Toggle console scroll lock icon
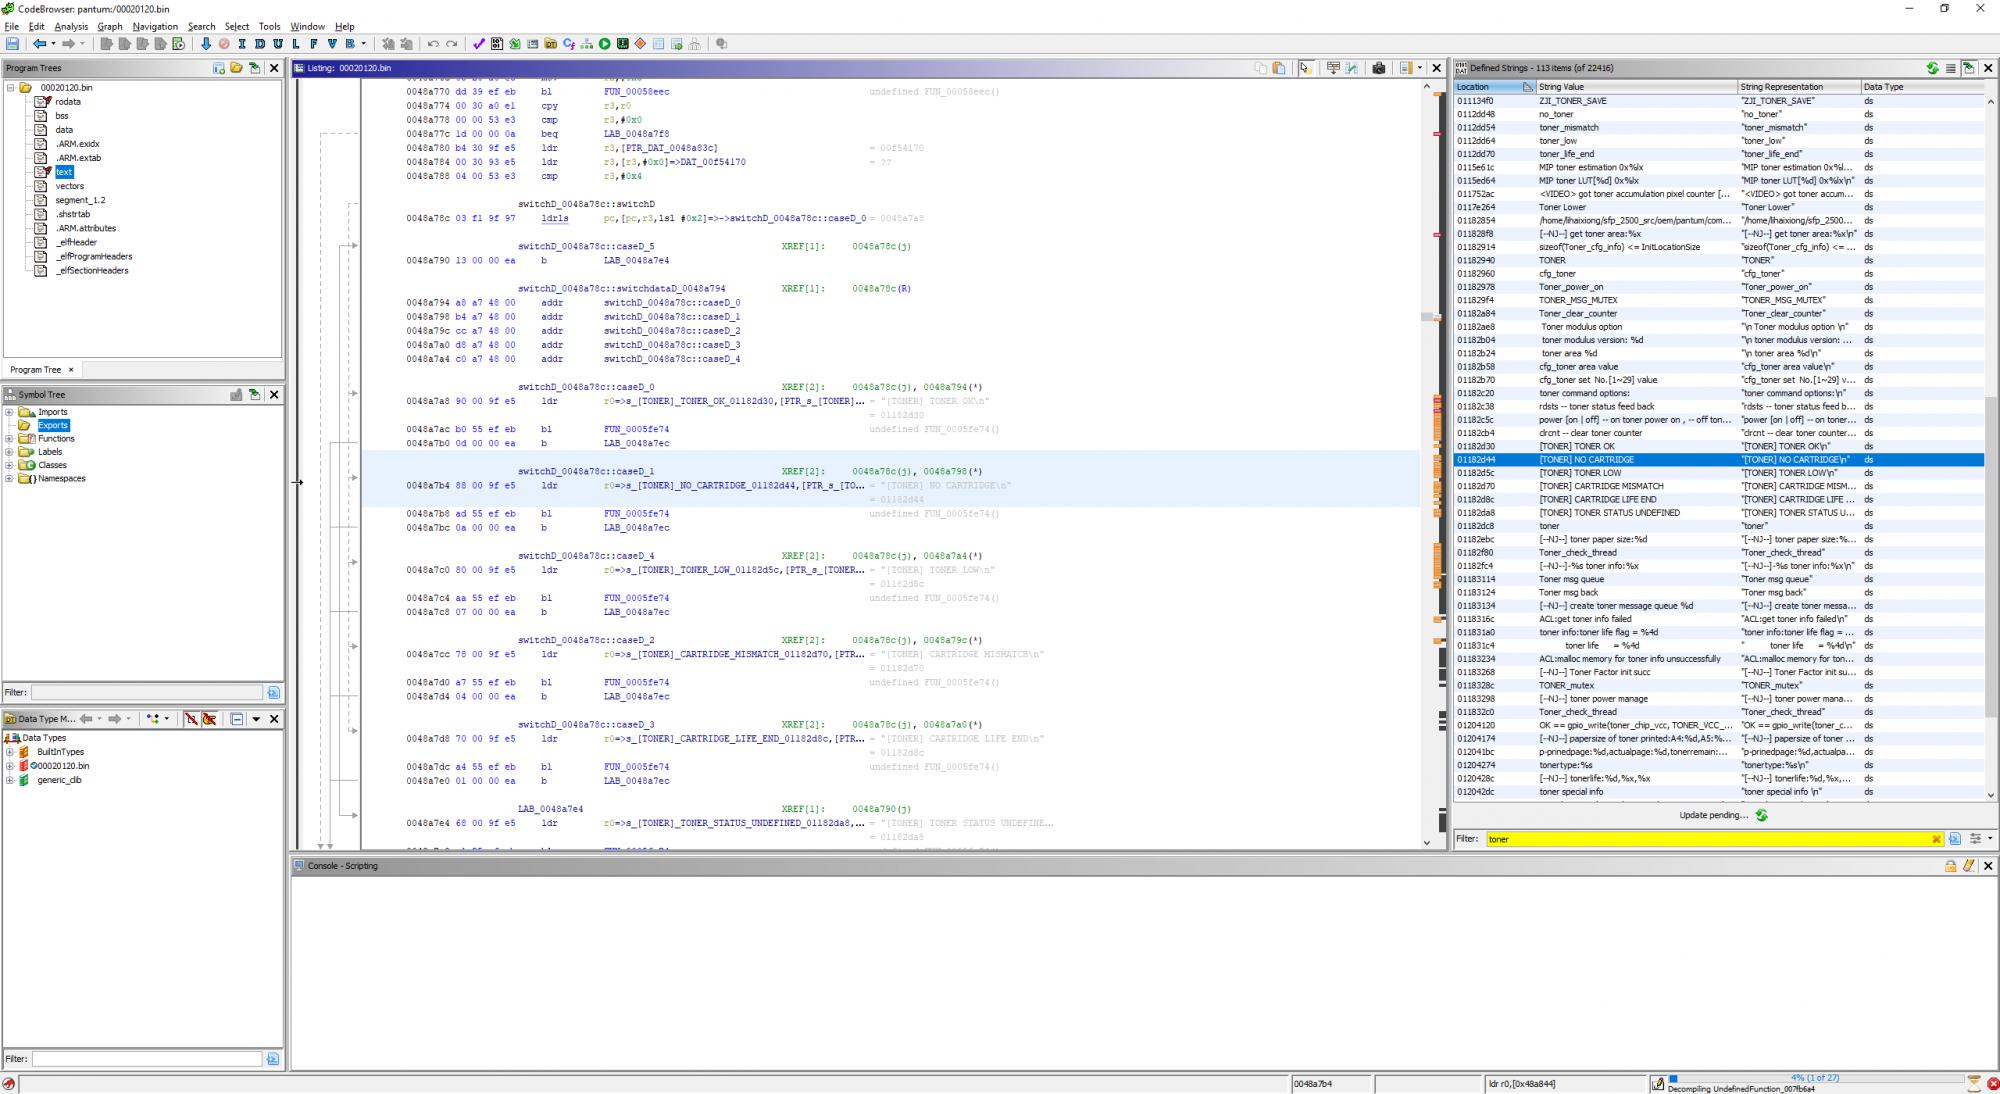This screenshot has height=1094, width=2000. (x=1950, y=866)
